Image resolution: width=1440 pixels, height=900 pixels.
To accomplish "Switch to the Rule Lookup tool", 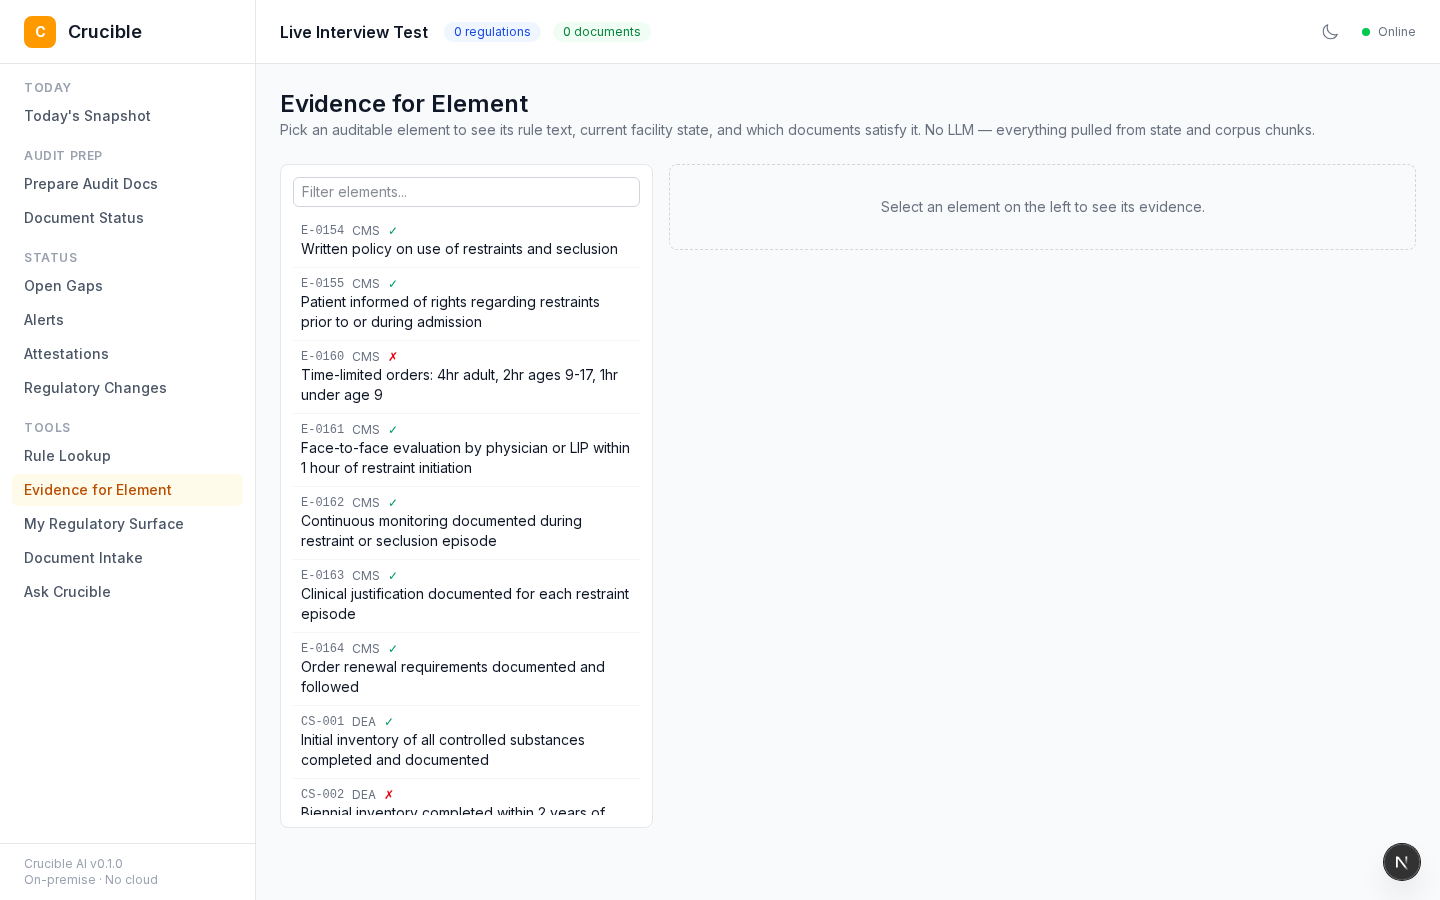I will coord(67,456).
